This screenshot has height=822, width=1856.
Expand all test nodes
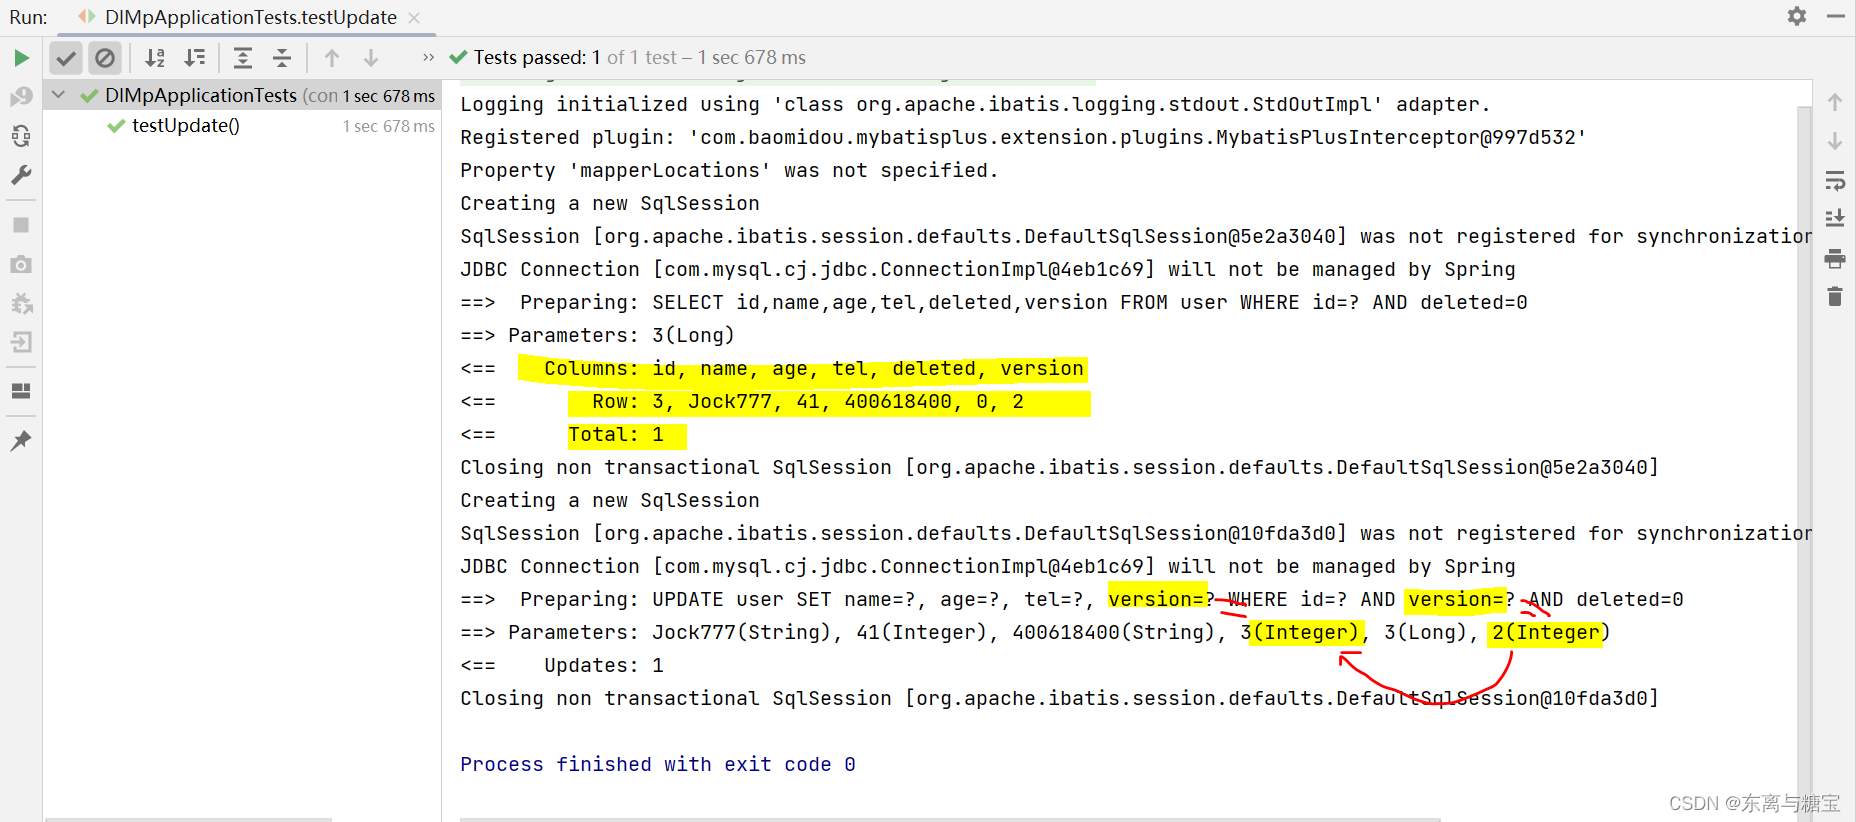point(242,58)
